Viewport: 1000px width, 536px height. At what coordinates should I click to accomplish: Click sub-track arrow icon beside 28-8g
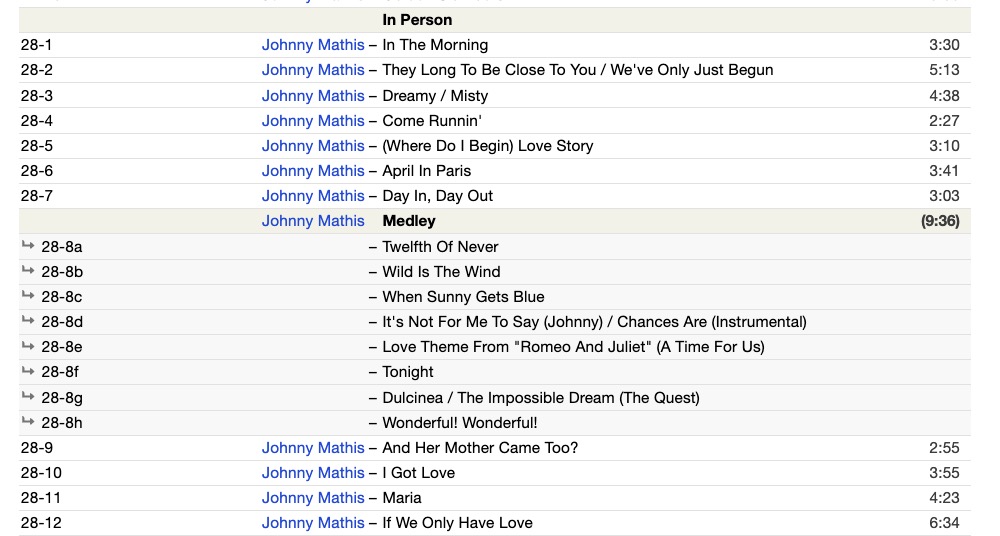tap(28, 396)
